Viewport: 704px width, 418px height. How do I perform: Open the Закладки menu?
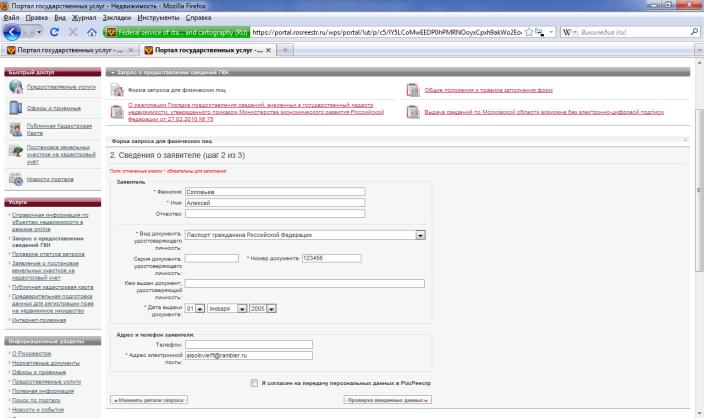click(117, 18)
